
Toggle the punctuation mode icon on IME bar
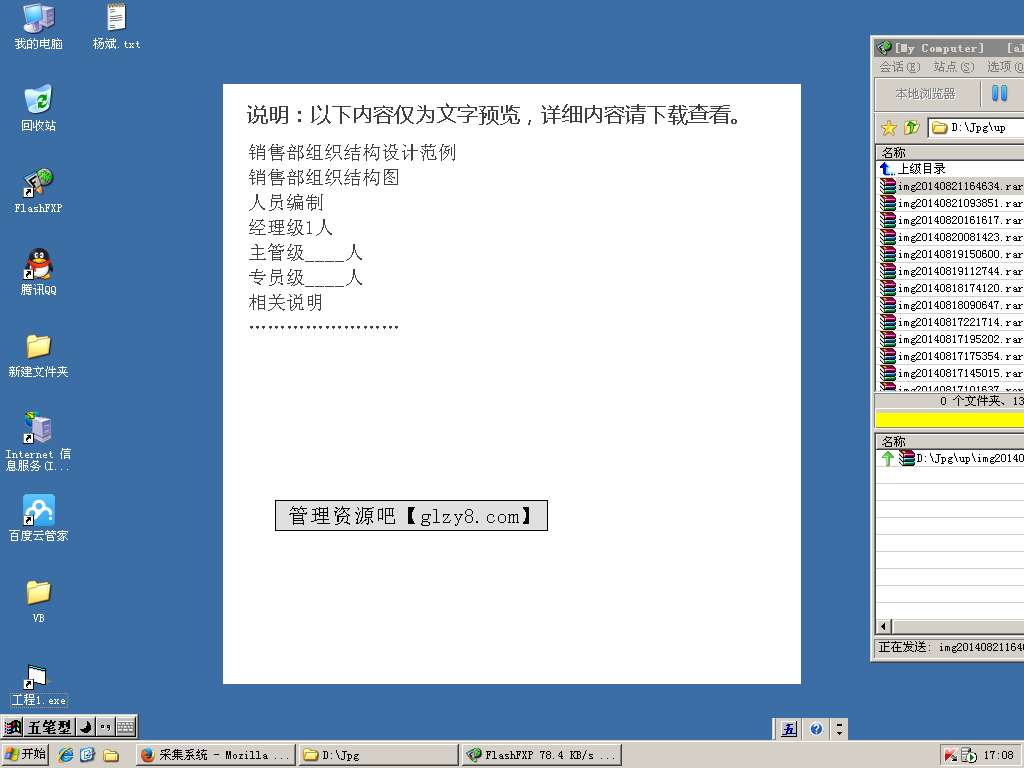click(105, 727)
